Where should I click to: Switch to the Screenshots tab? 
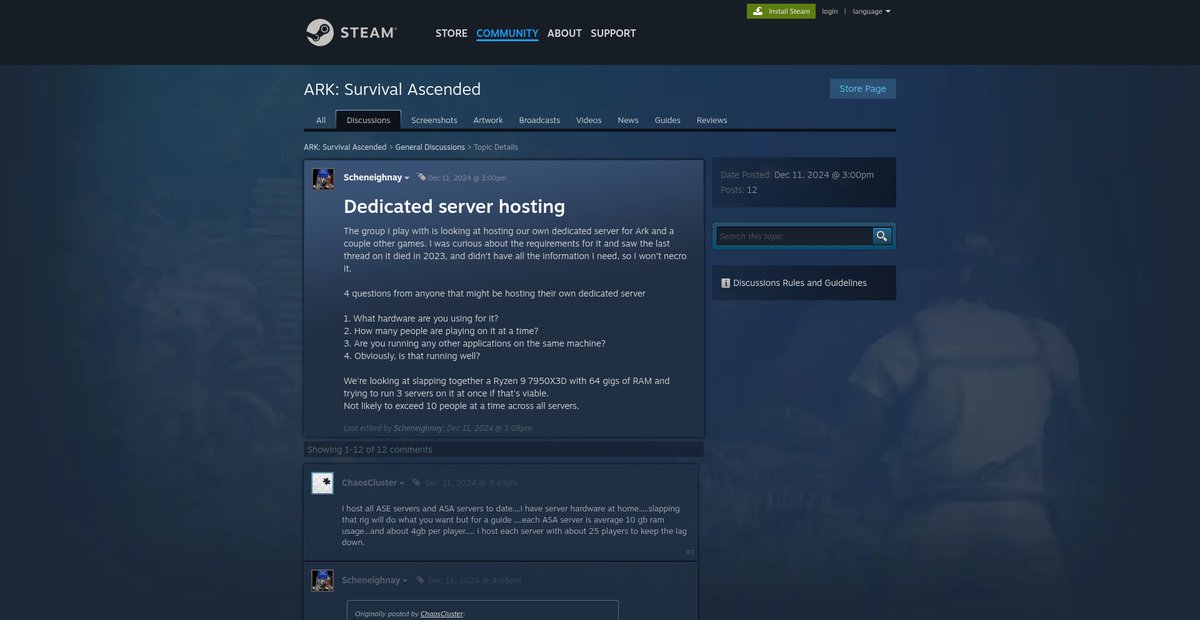pyautogui.click(x=434, y=120)
